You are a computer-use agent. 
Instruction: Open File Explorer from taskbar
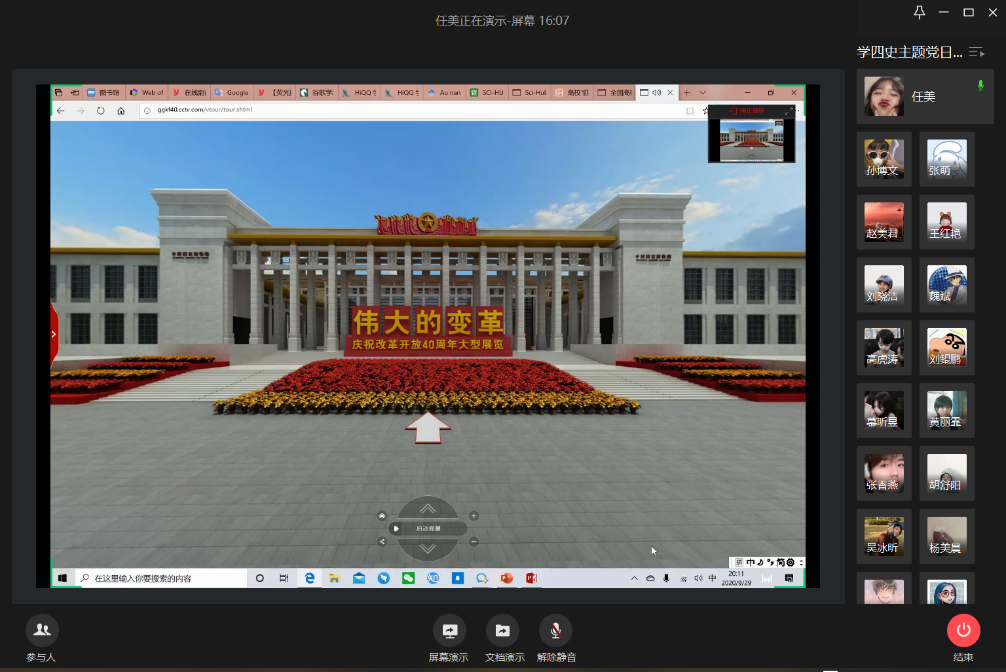pos(334,578)
